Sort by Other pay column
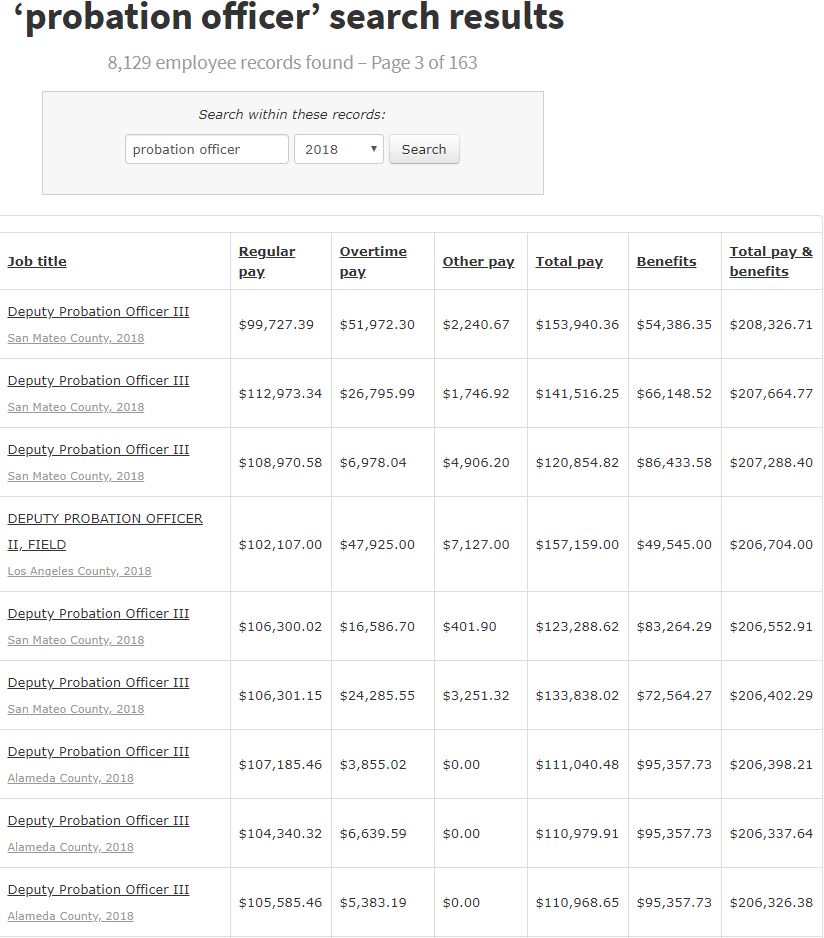Viewport: 824px width, 938px height. (478, 261)
